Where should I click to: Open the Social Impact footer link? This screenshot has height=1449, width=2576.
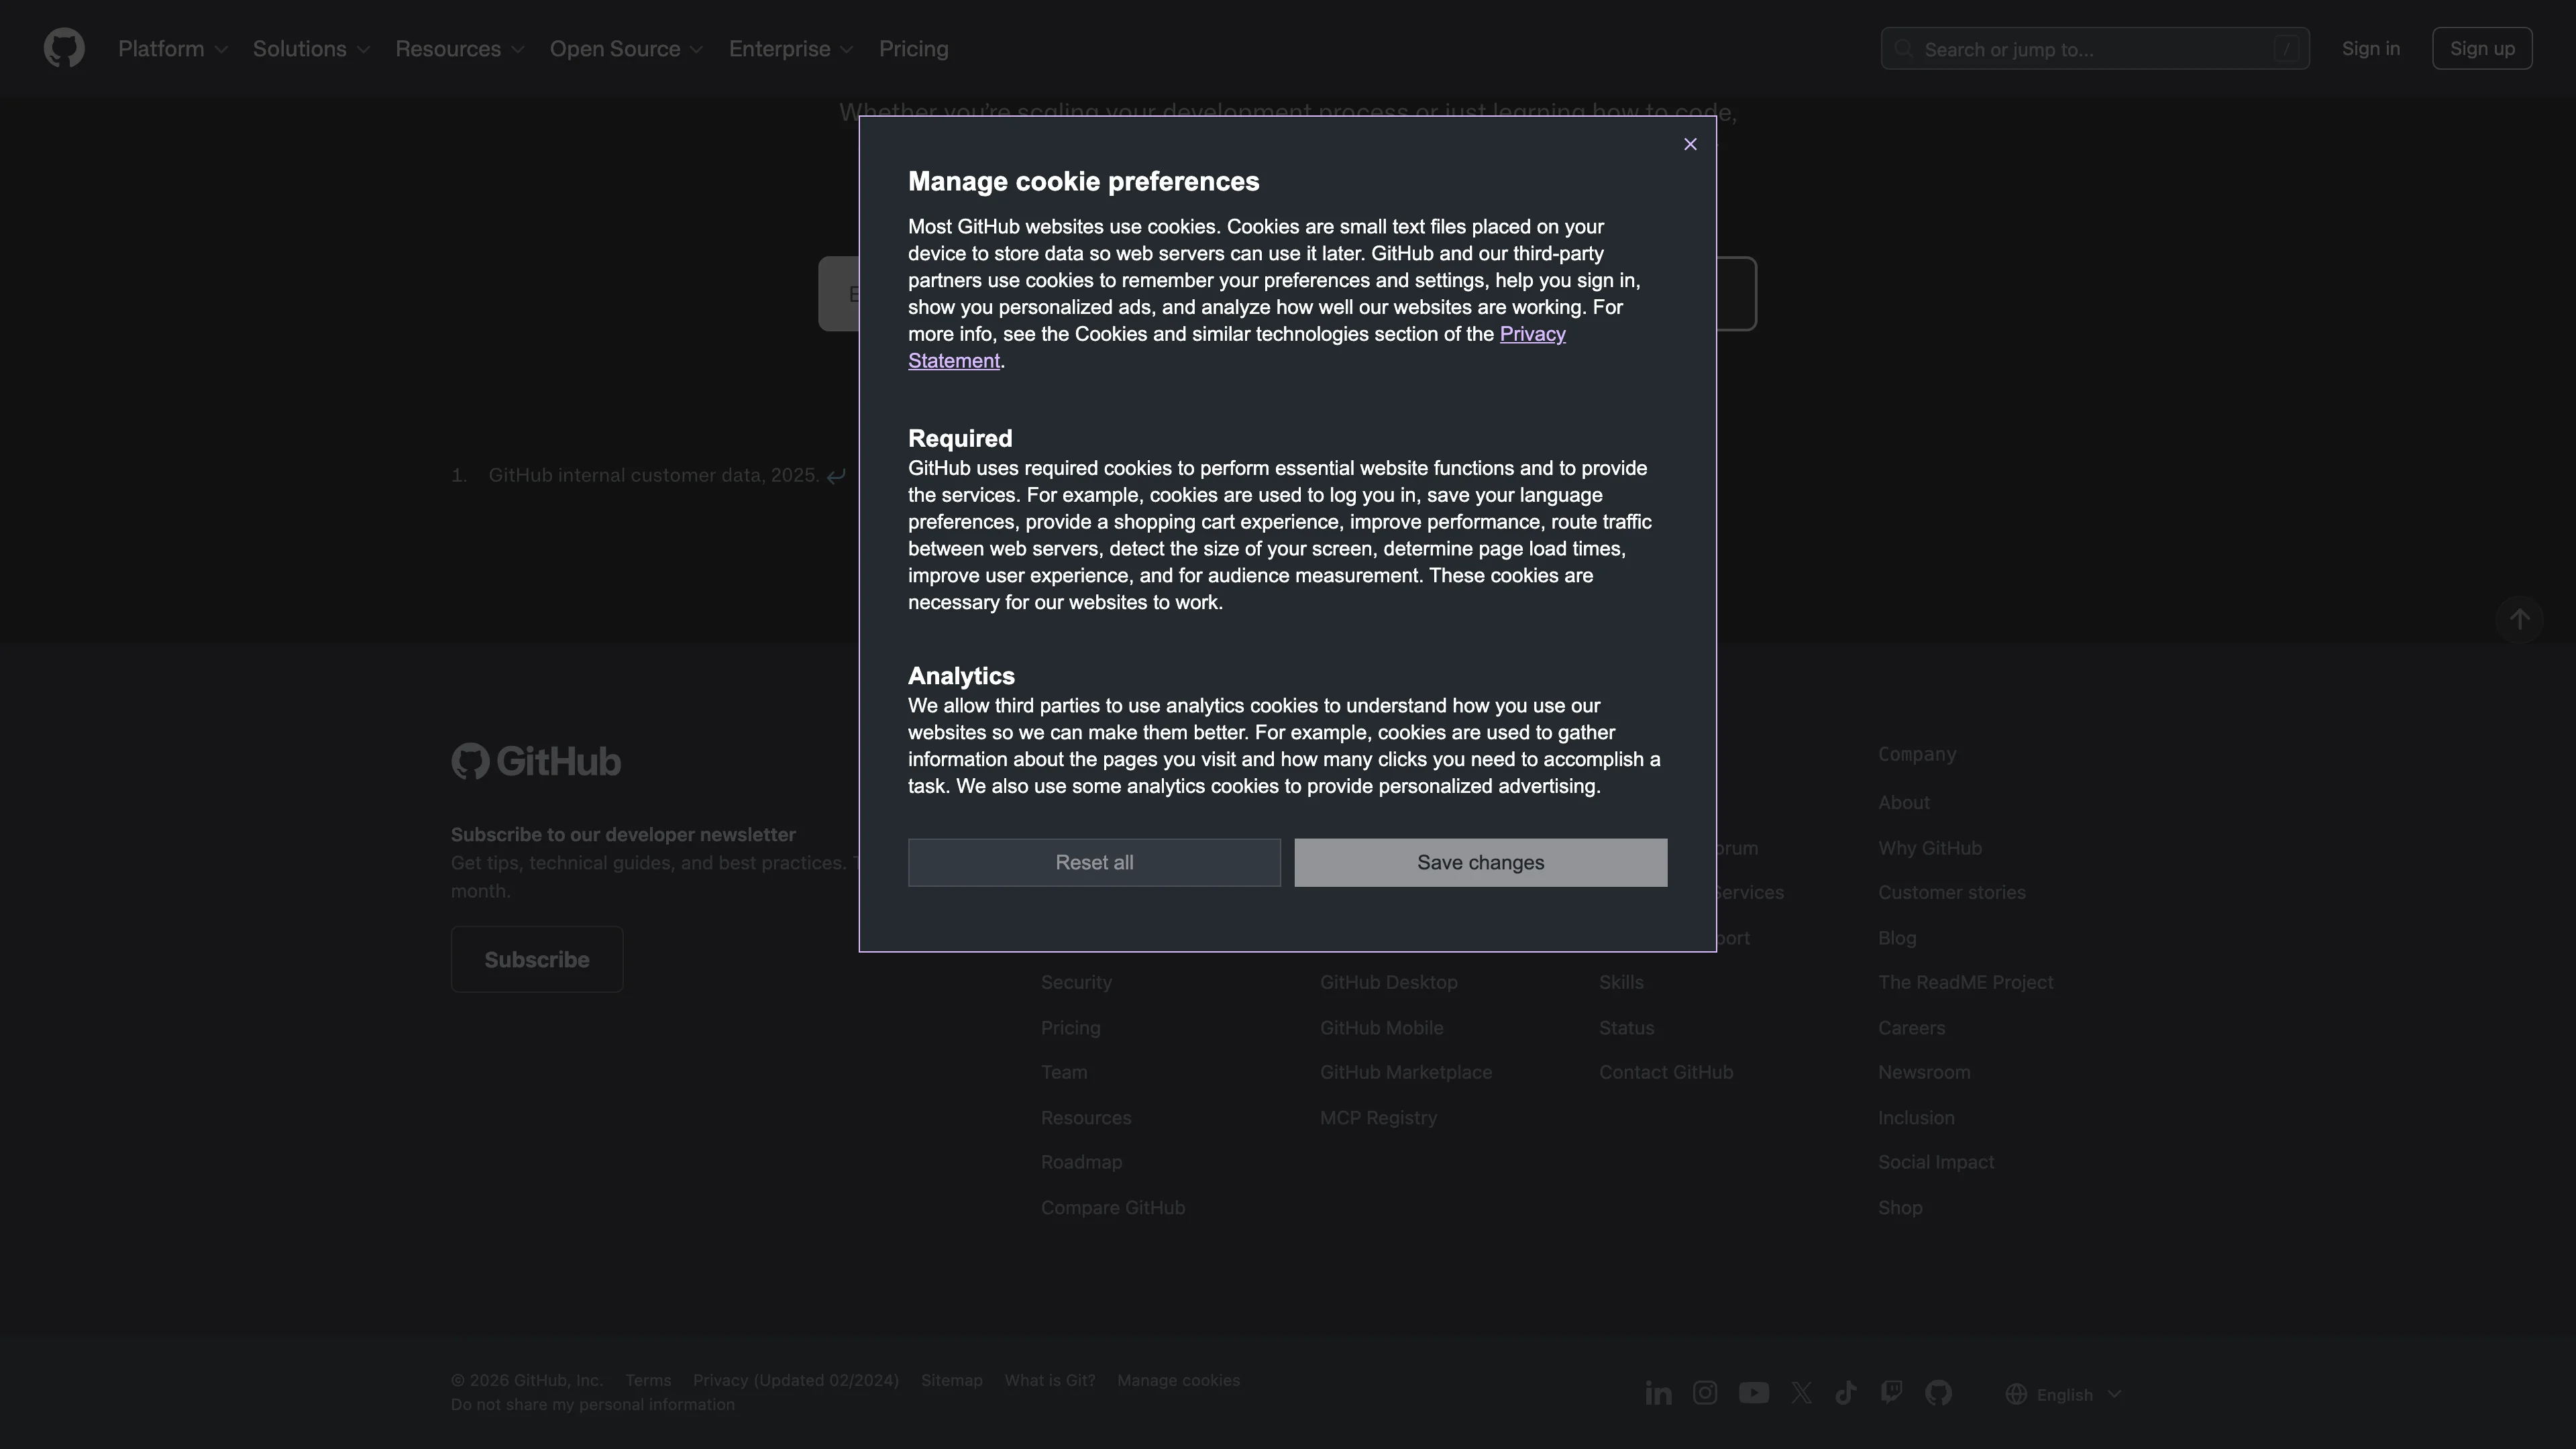(1936, 1163)
